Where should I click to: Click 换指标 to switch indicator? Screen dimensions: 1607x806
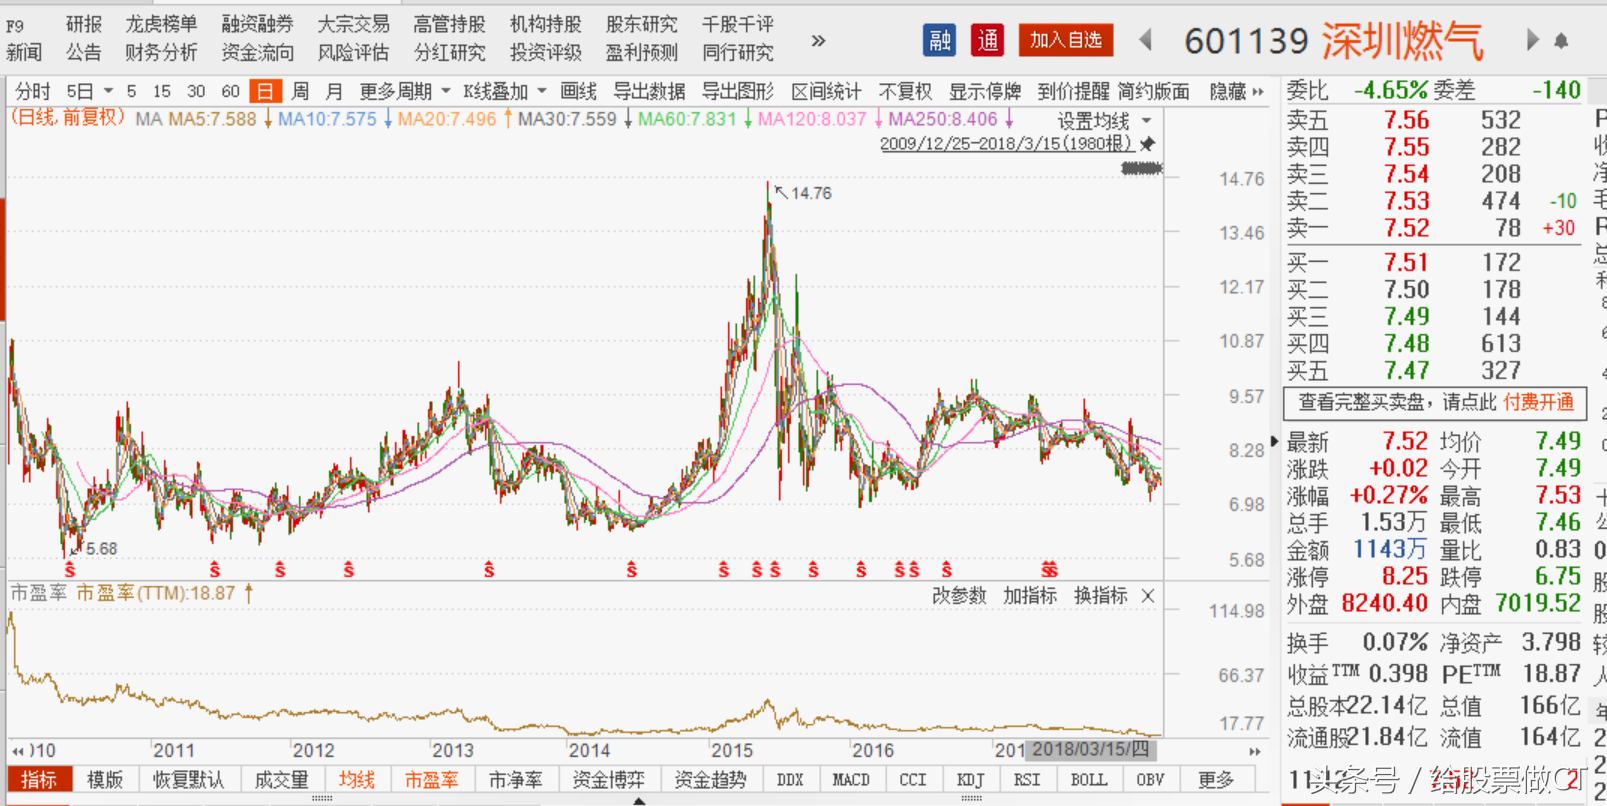coord(1100,596)
